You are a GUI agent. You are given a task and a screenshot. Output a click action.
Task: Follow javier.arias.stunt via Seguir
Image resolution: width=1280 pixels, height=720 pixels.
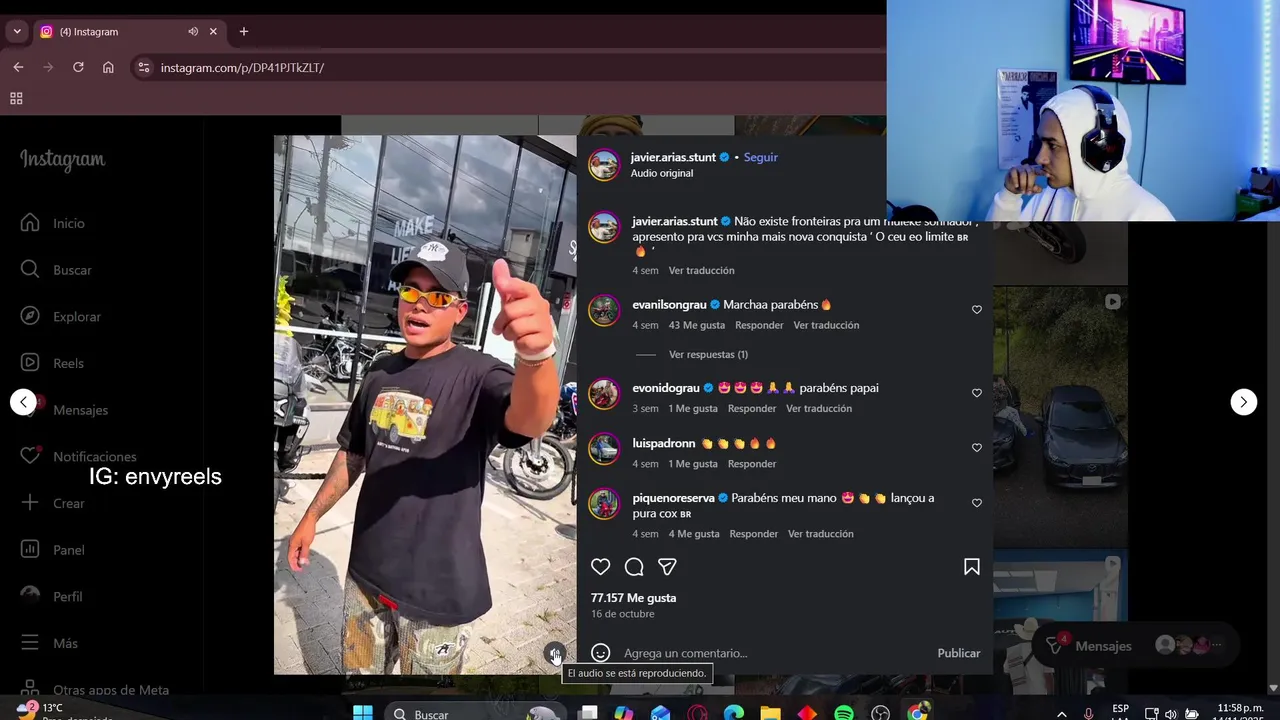point(761,157)
